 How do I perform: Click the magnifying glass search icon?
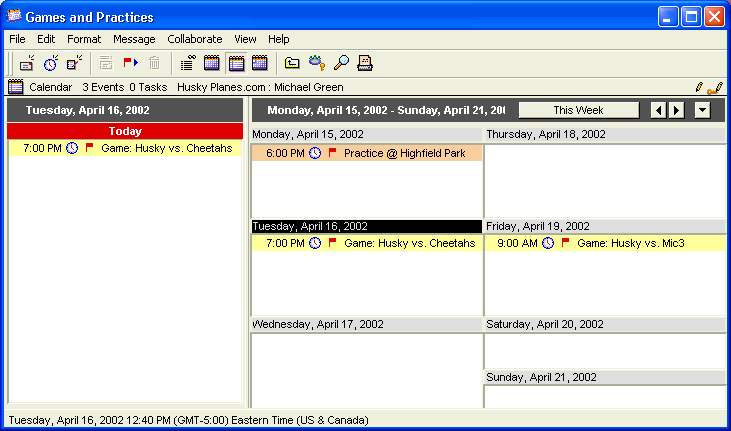click(x=341, y=63)
